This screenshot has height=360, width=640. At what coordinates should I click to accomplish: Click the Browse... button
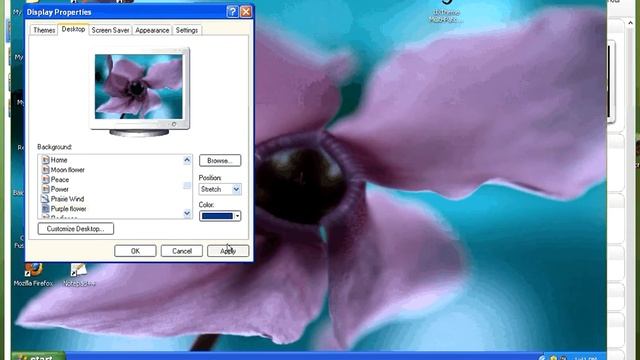220,160
